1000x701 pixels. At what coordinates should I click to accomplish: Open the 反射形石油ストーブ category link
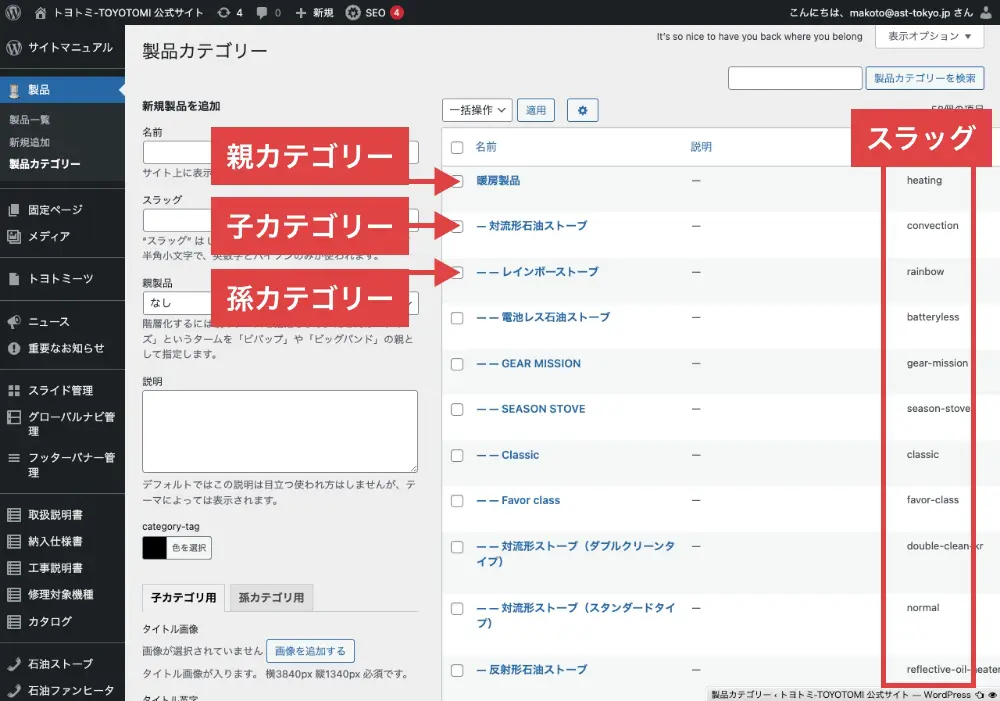point(532,670)
